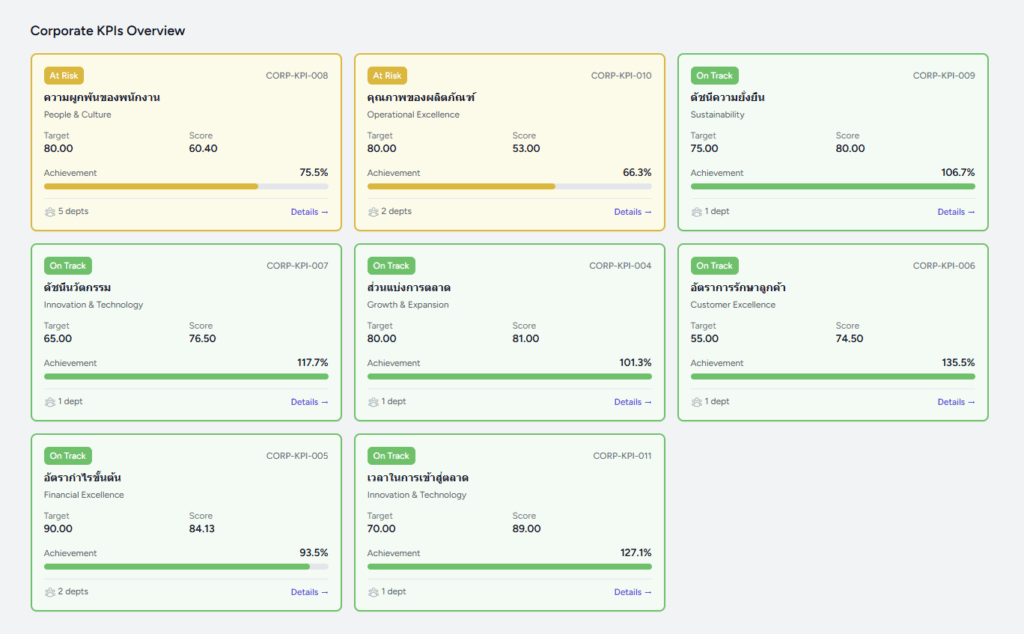Click the departments icon on CORP-KPI-008 card
1024x634 pixels.
50,212
